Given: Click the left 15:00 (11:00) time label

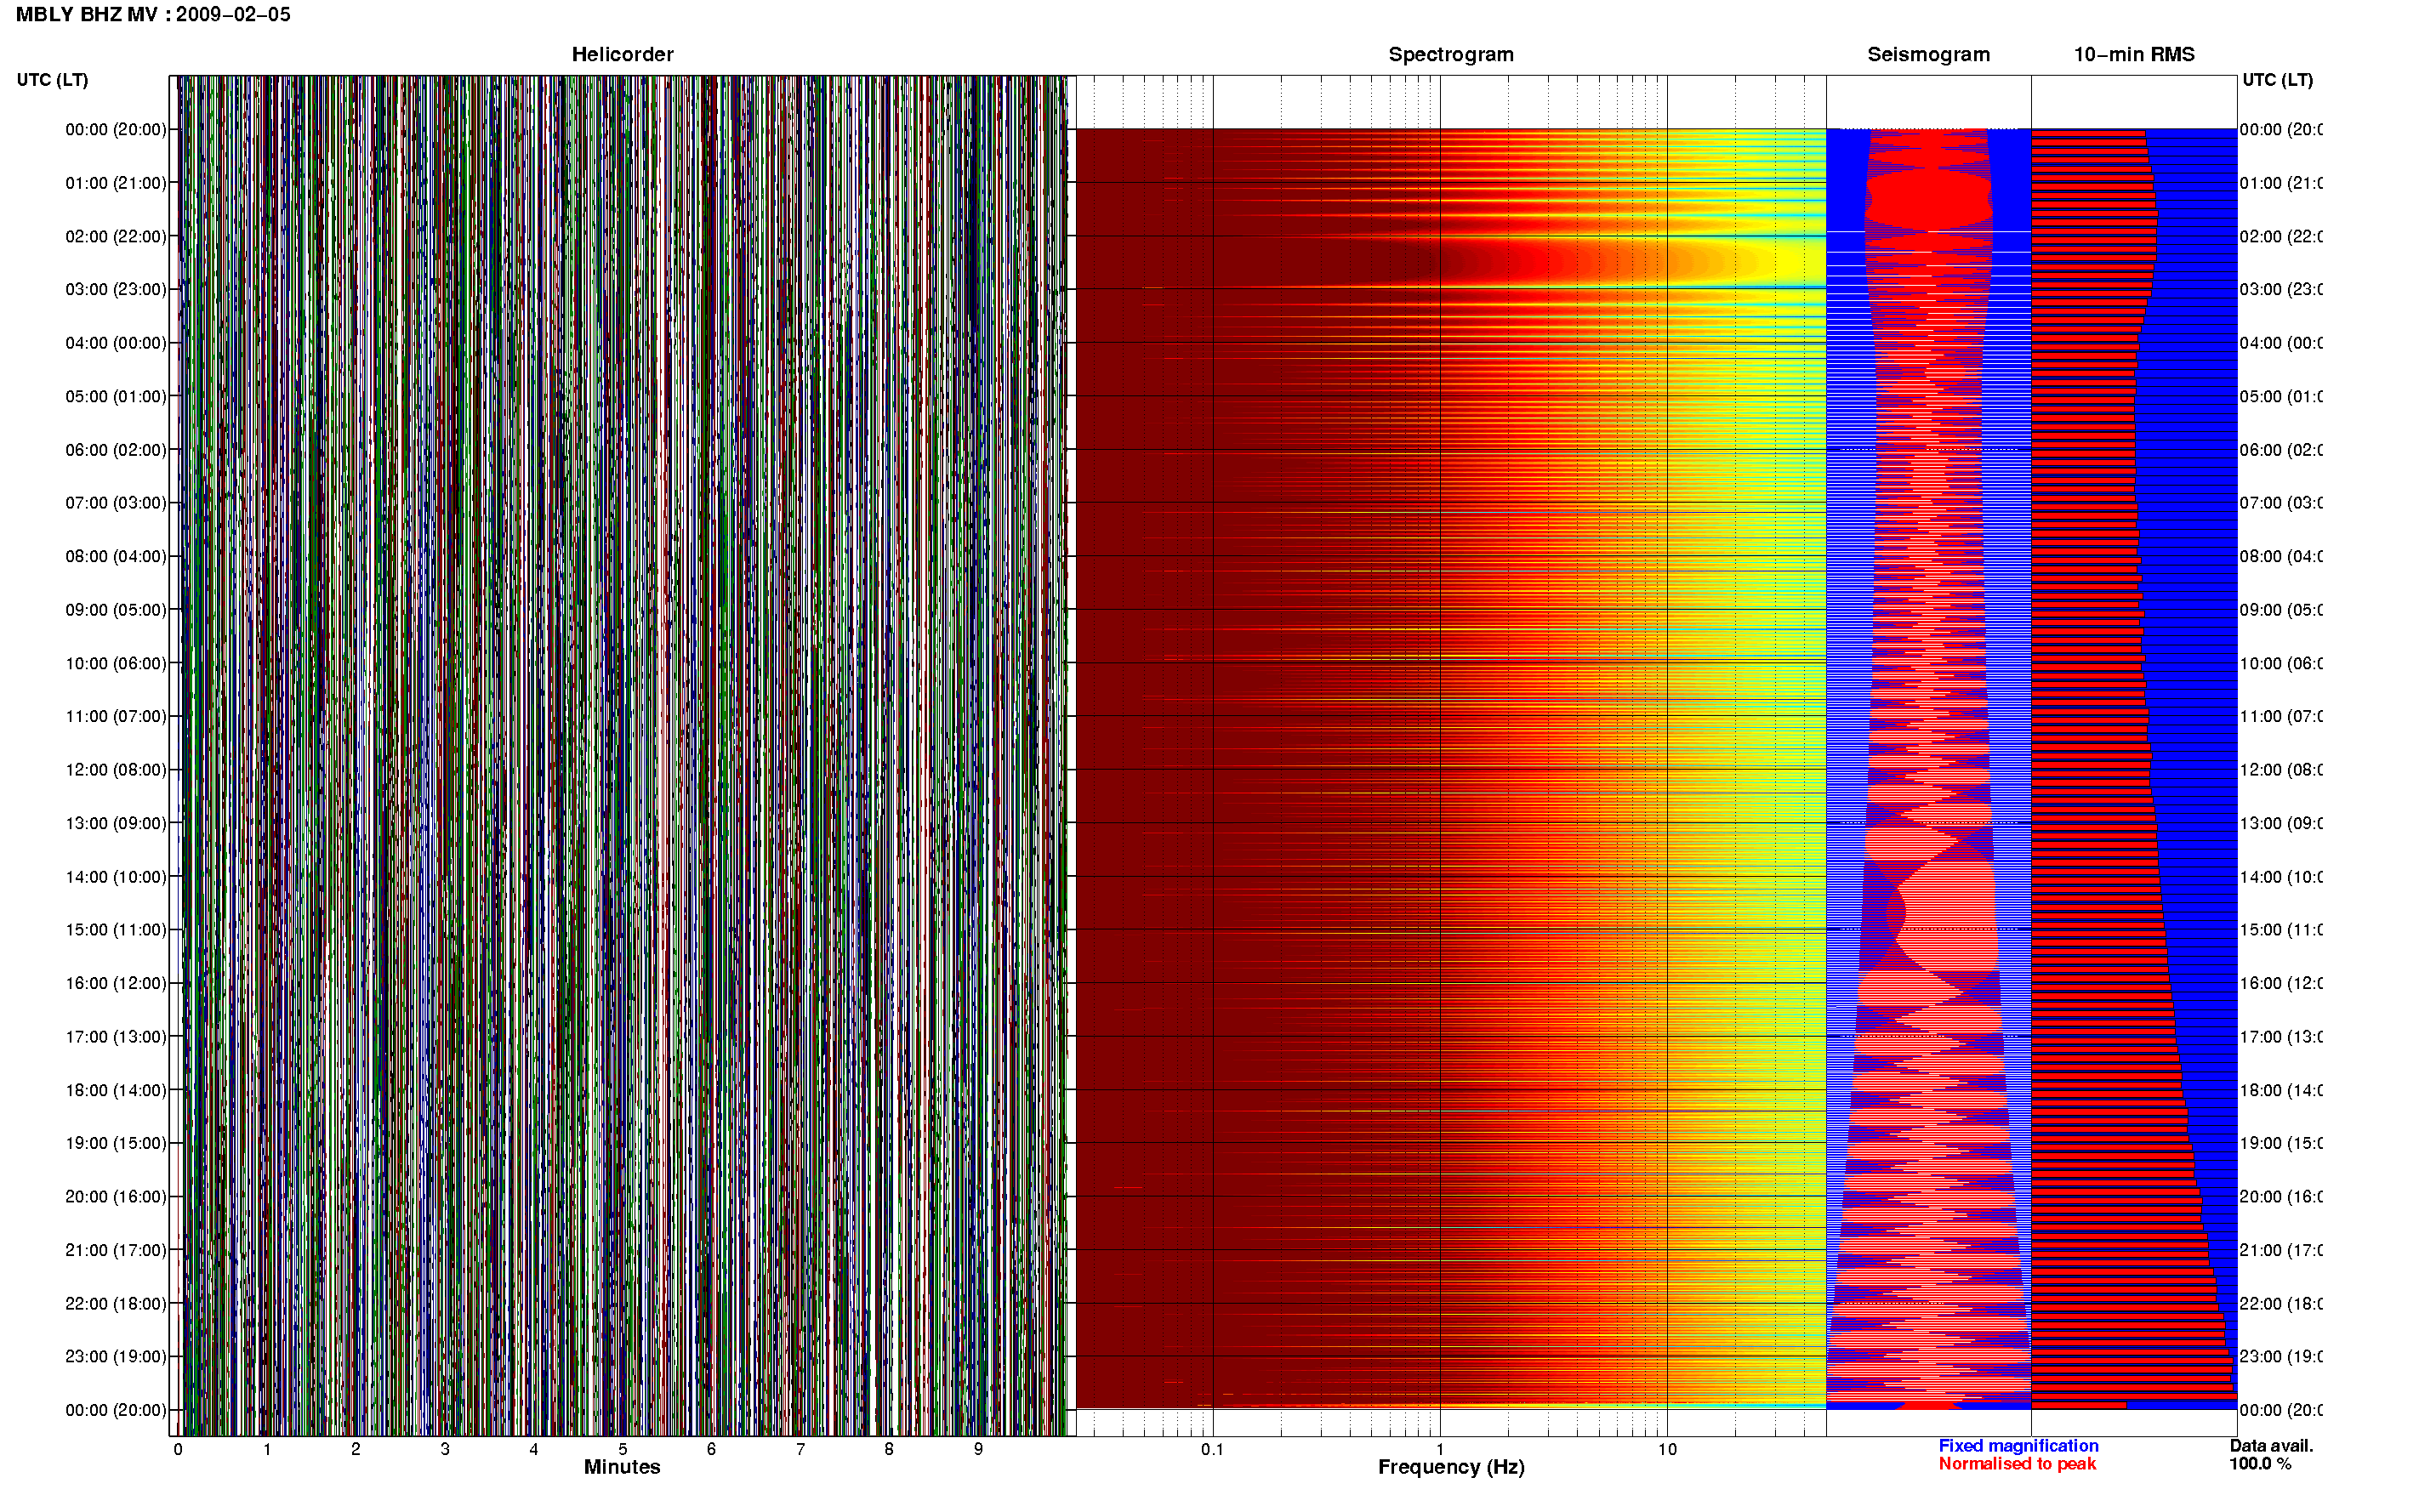Looking at the screenshot, I should point(116,930).
